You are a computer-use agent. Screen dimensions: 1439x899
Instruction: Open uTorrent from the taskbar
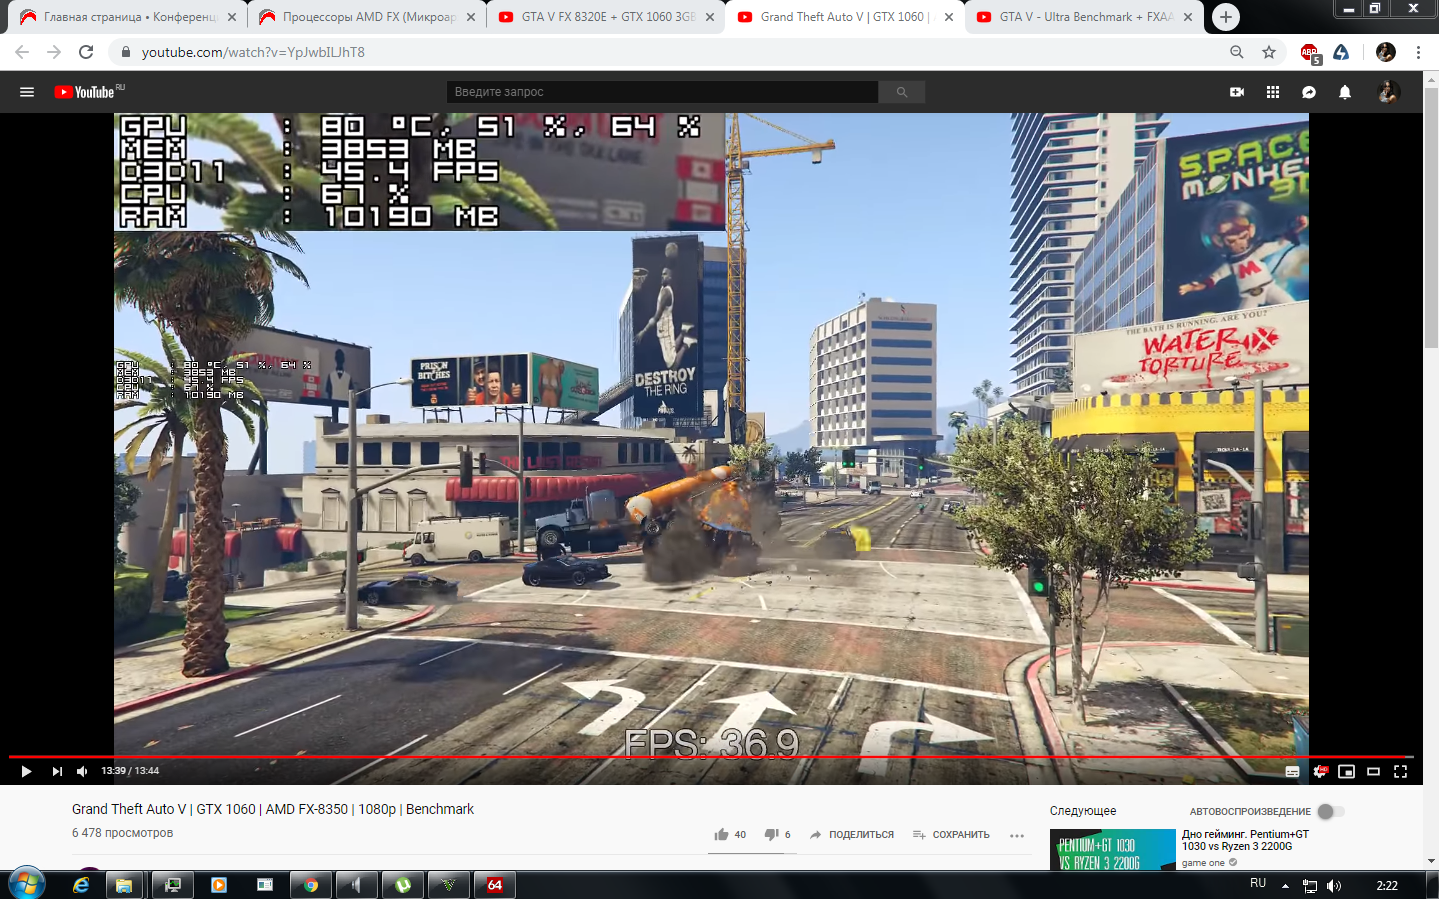pyautogui.click(x=403, y=885)
